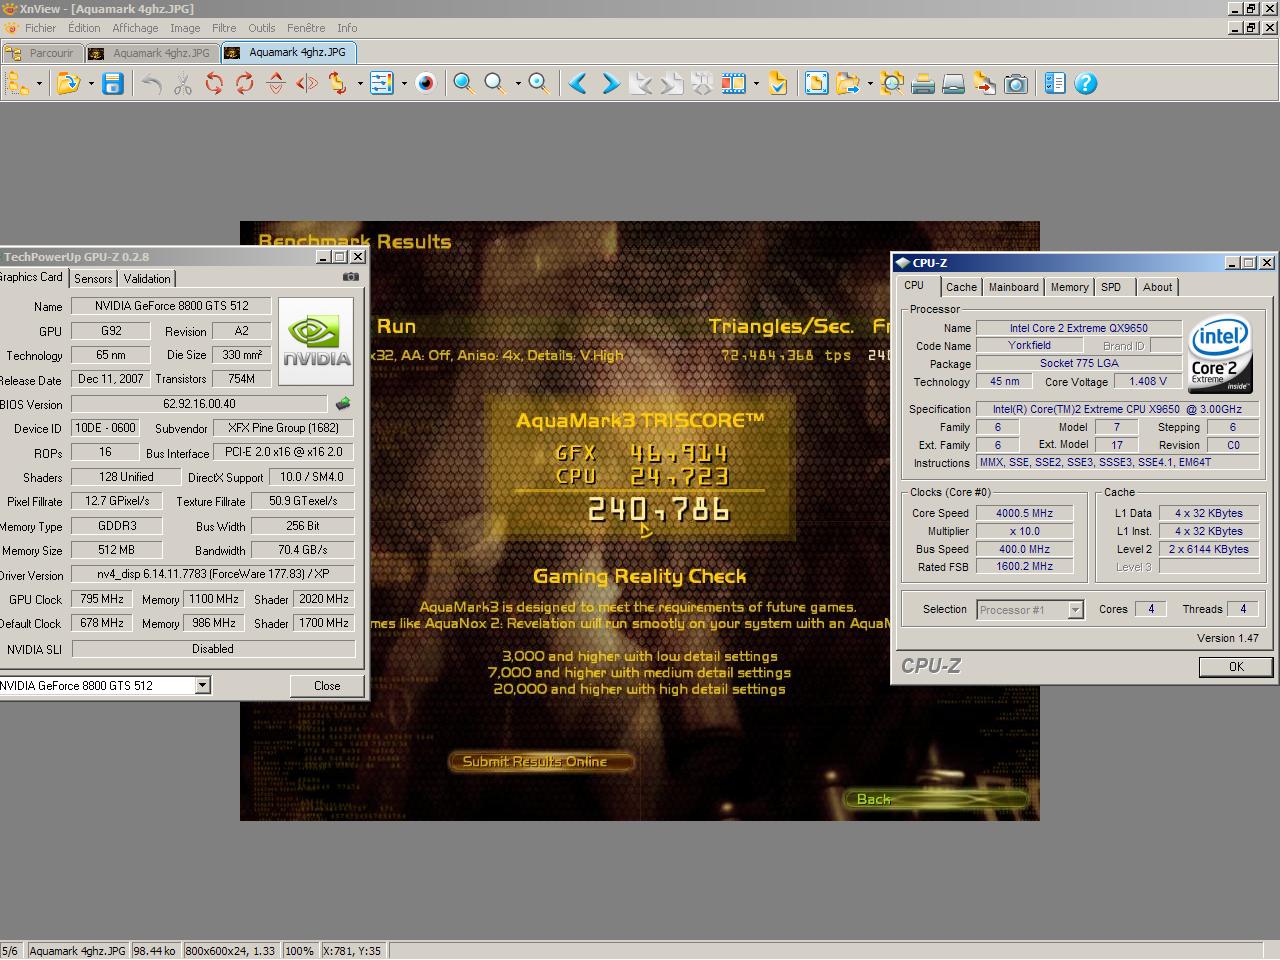
Task: Open the Outils menu
Action: pyautogui.click(x=262, y=28)
